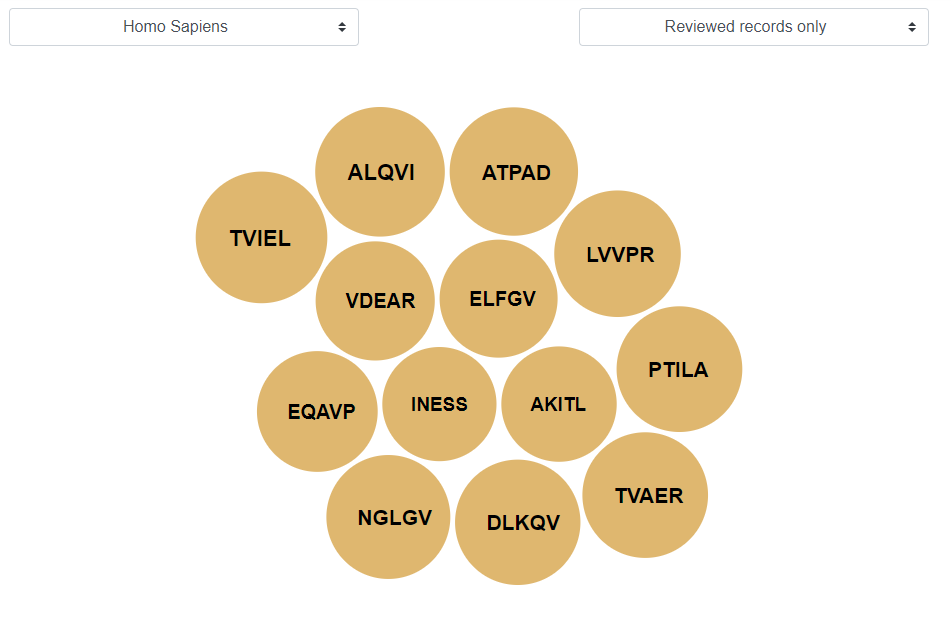The height and width of the screenshot is (640, 952).
Task: Choose the LVVPR bubble
Action: tap(617, 254)
